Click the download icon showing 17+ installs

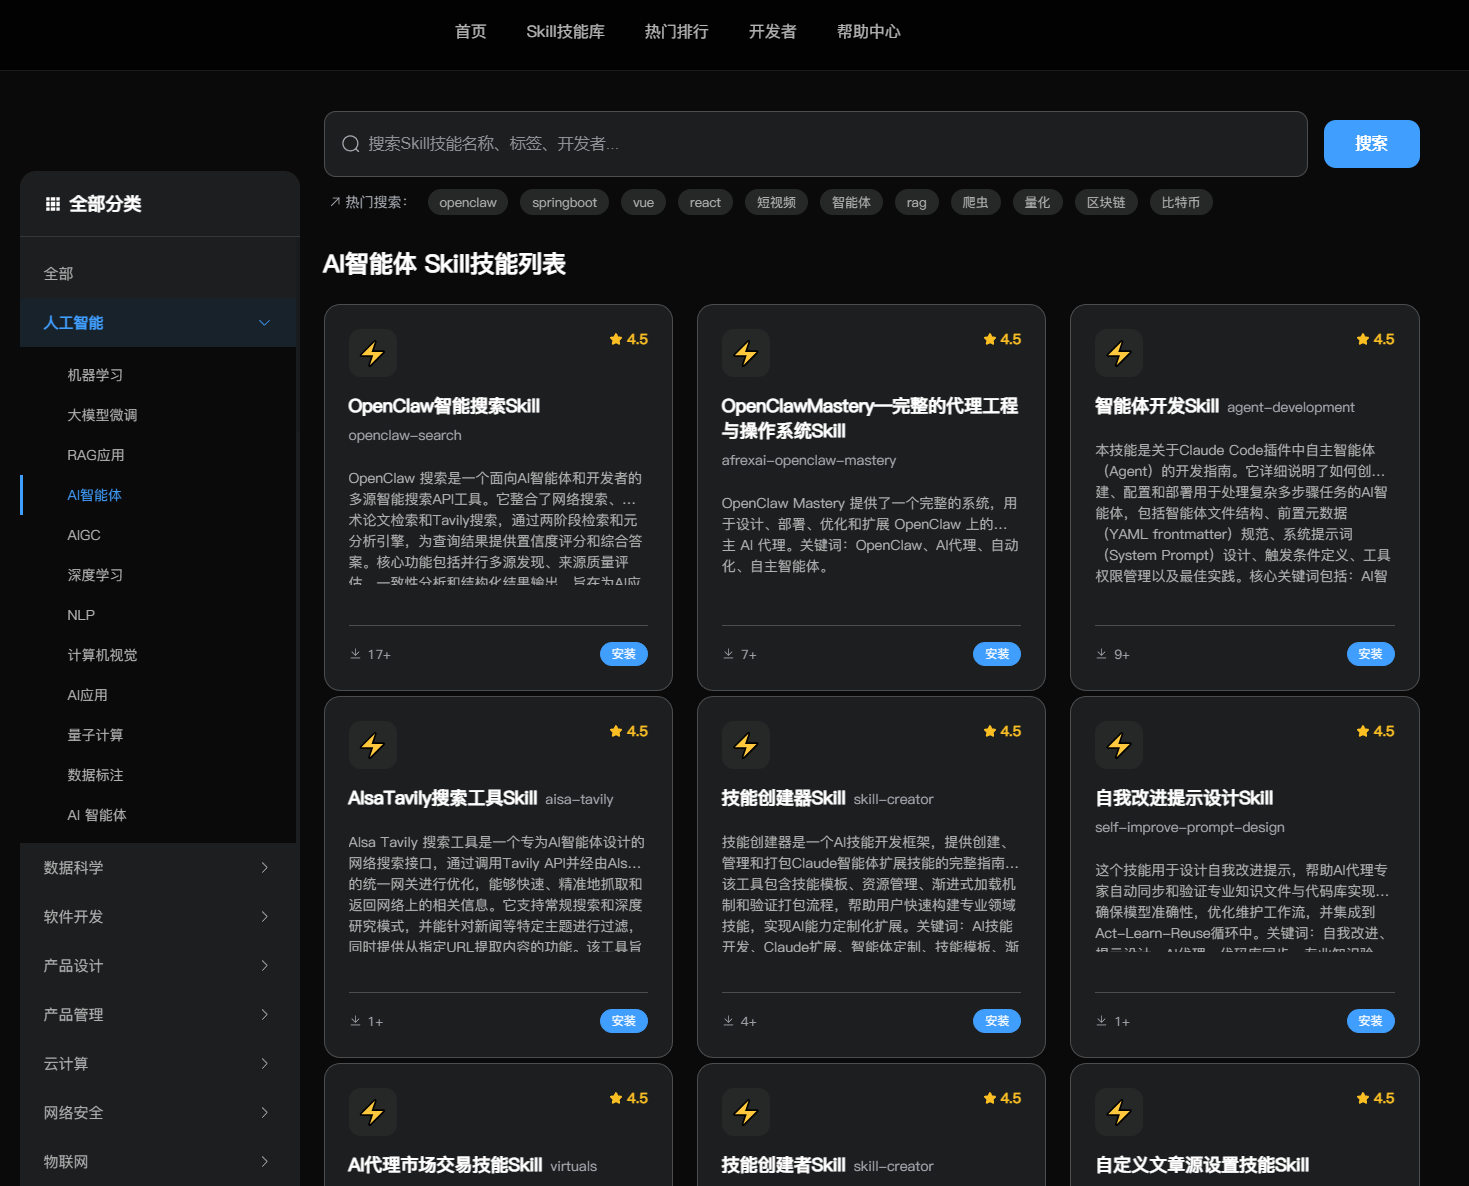353,653
